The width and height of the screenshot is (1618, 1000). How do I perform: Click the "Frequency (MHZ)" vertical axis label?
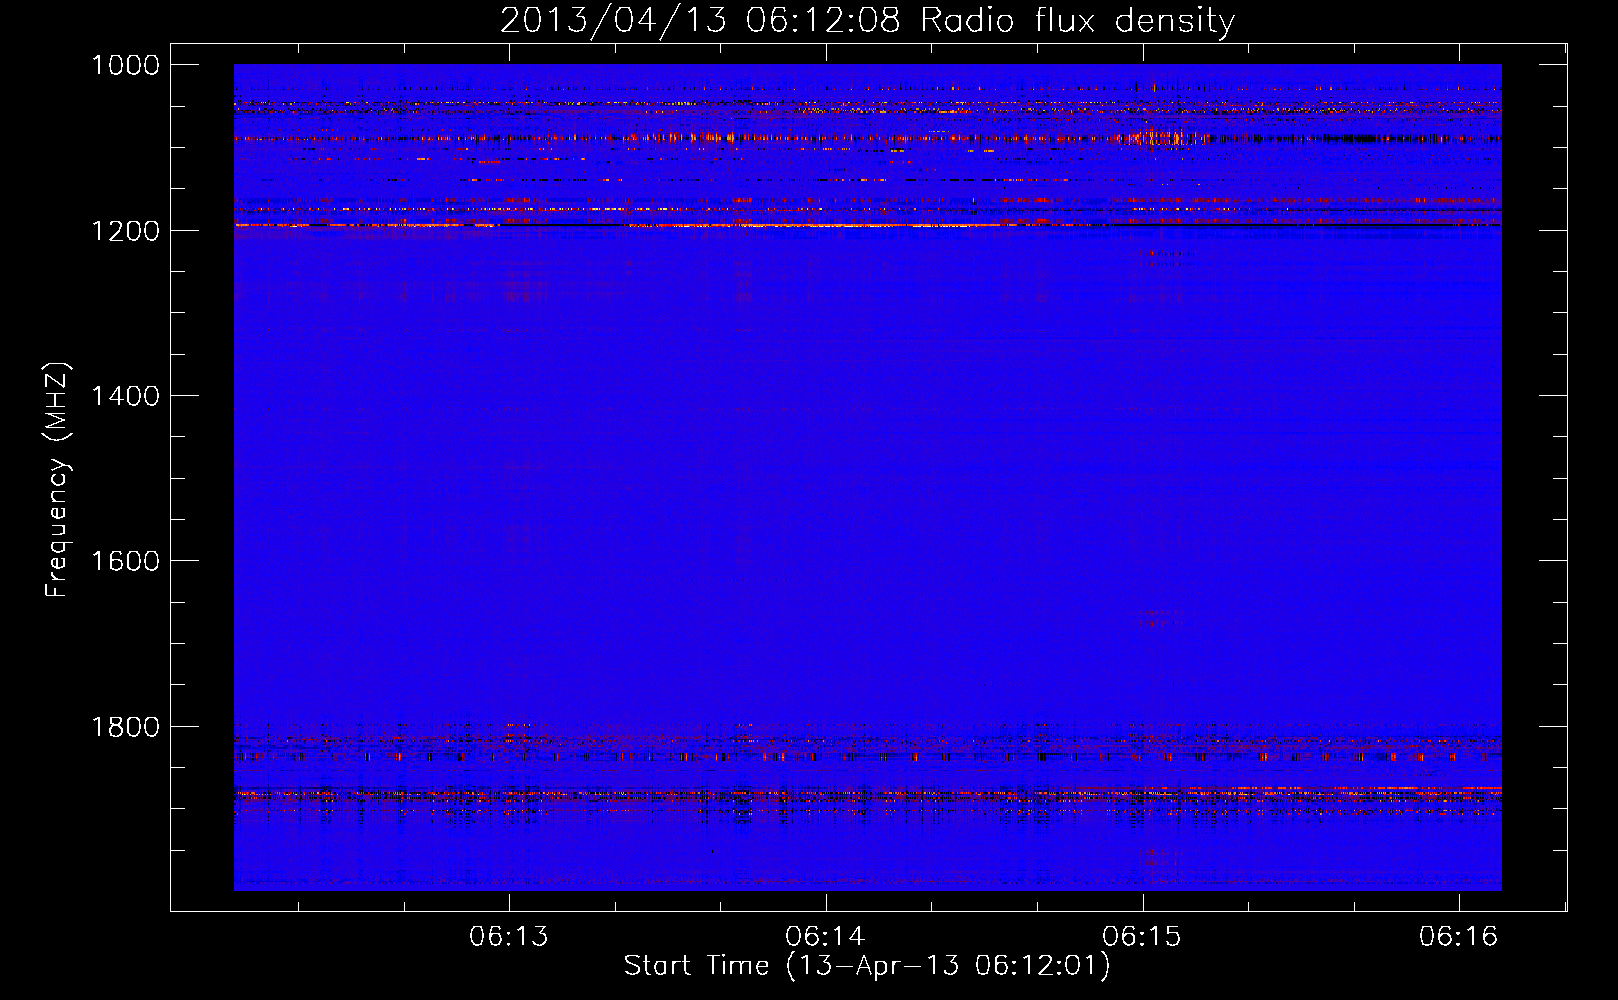(57, 480)
